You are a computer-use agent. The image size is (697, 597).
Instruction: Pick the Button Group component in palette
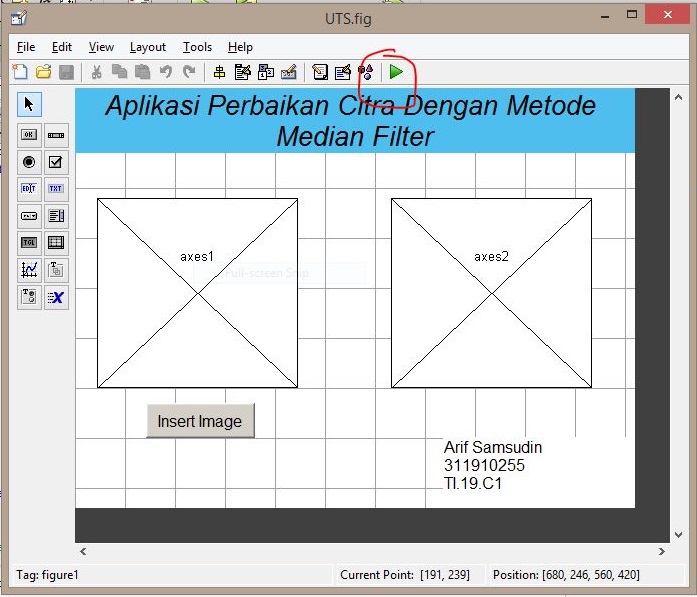(x=29, y=297)
